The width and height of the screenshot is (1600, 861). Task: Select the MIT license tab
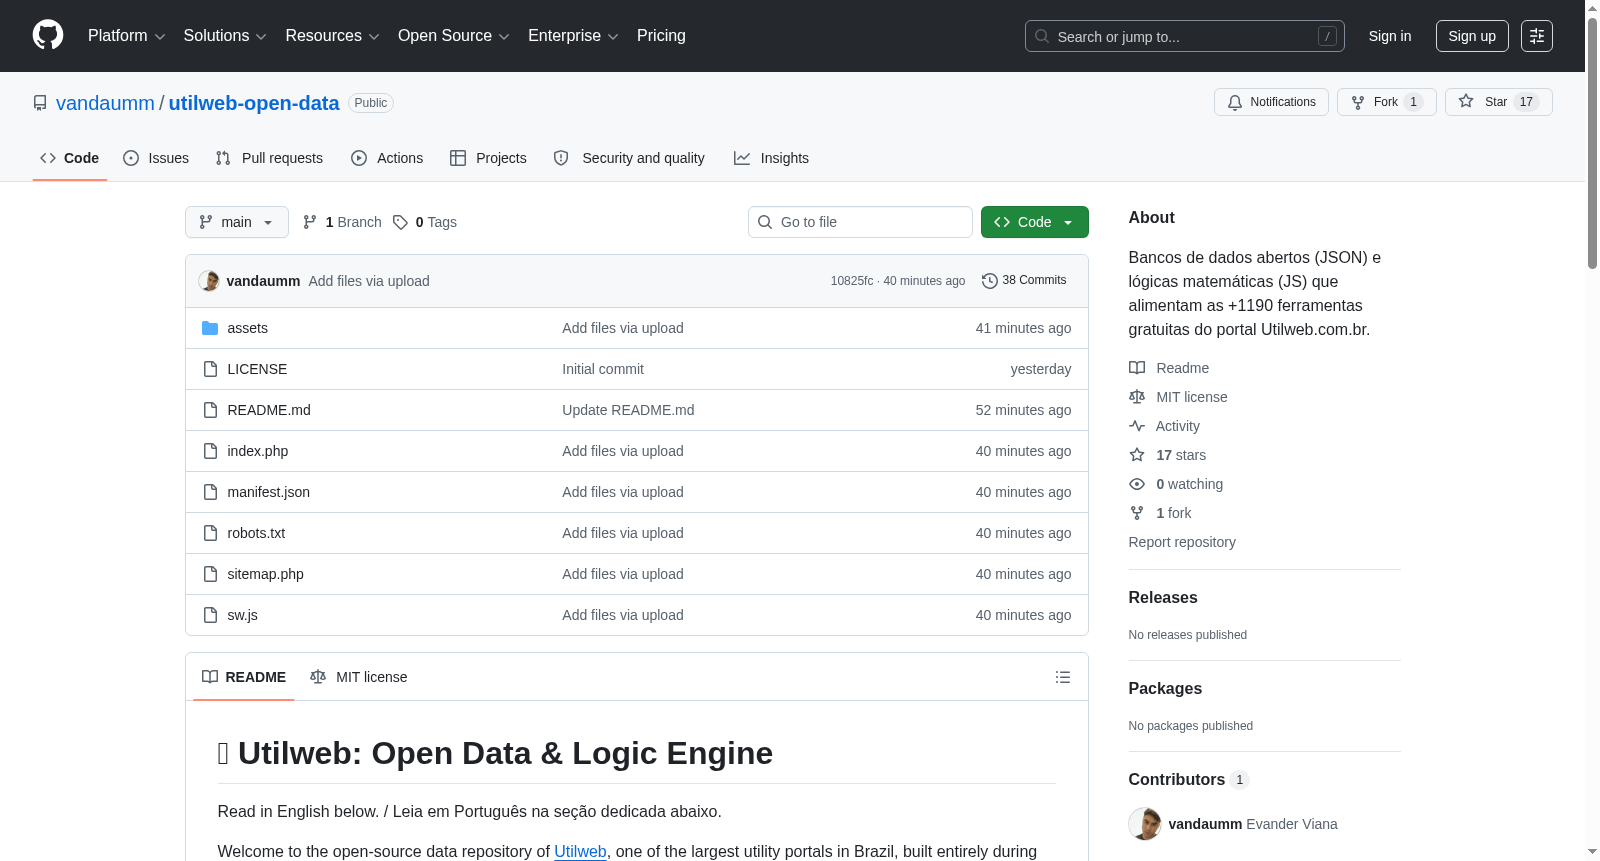coord(359,677)
